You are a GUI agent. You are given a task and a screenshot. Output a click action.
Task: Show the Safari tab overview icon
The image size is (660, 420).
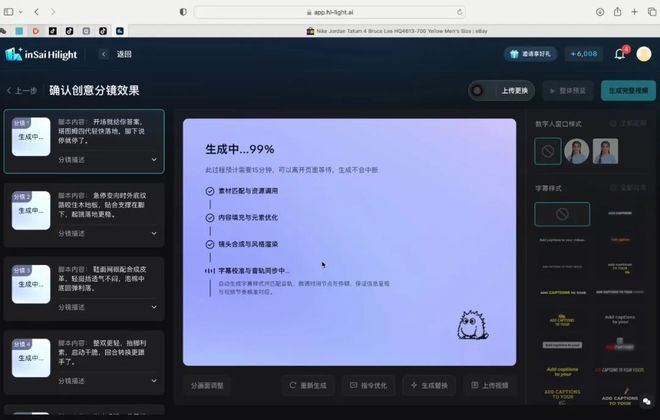[652, 12]
